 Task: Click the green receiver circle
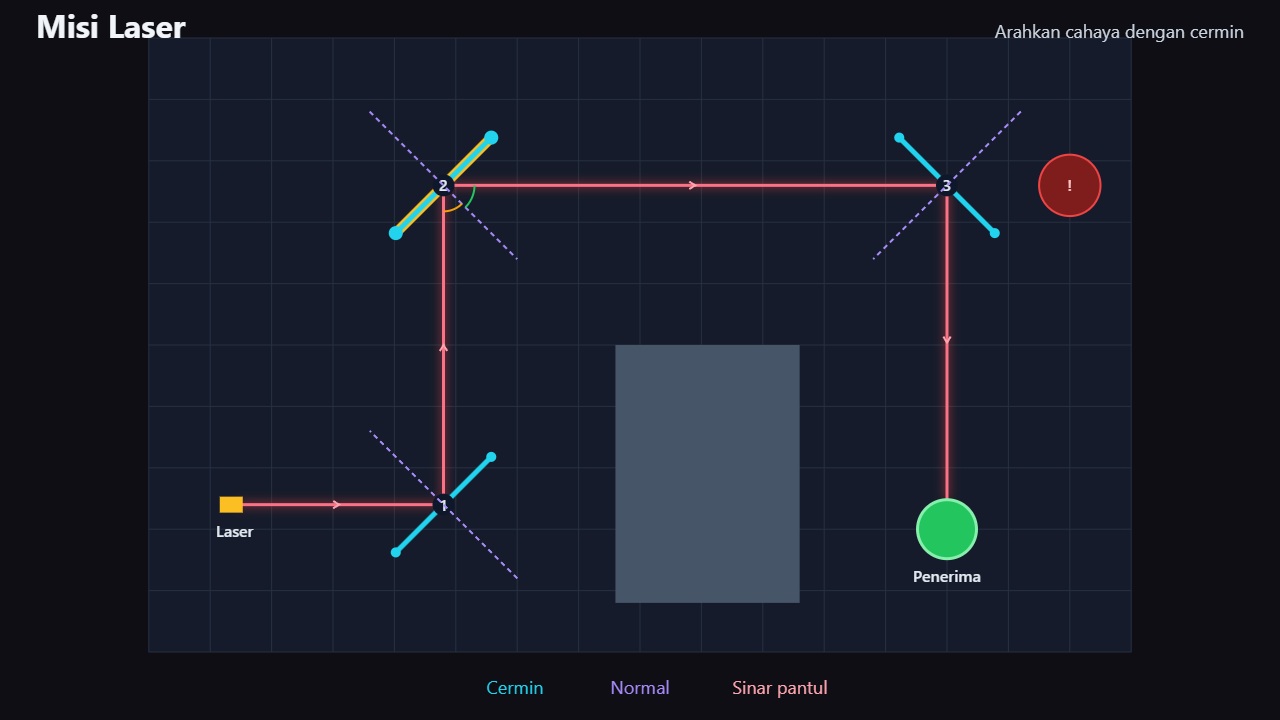[947, 529]
